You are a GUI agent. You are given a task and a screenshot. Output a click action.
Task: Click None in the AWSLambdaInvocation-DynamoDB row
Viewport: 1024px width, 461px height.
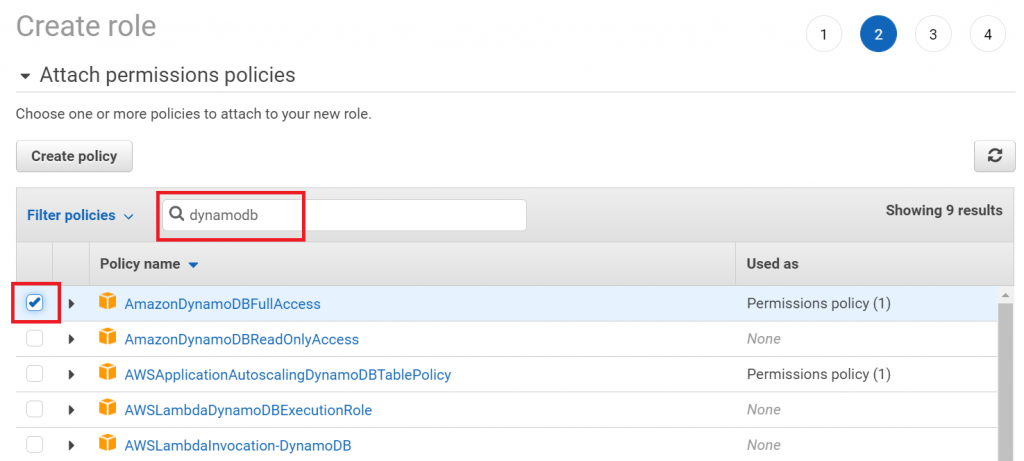(x=763, y=445)
